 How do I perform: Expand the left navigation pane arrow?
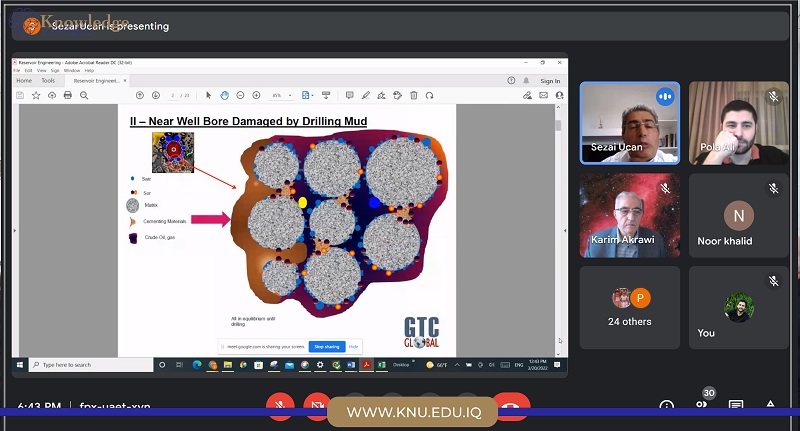point(15,231)
